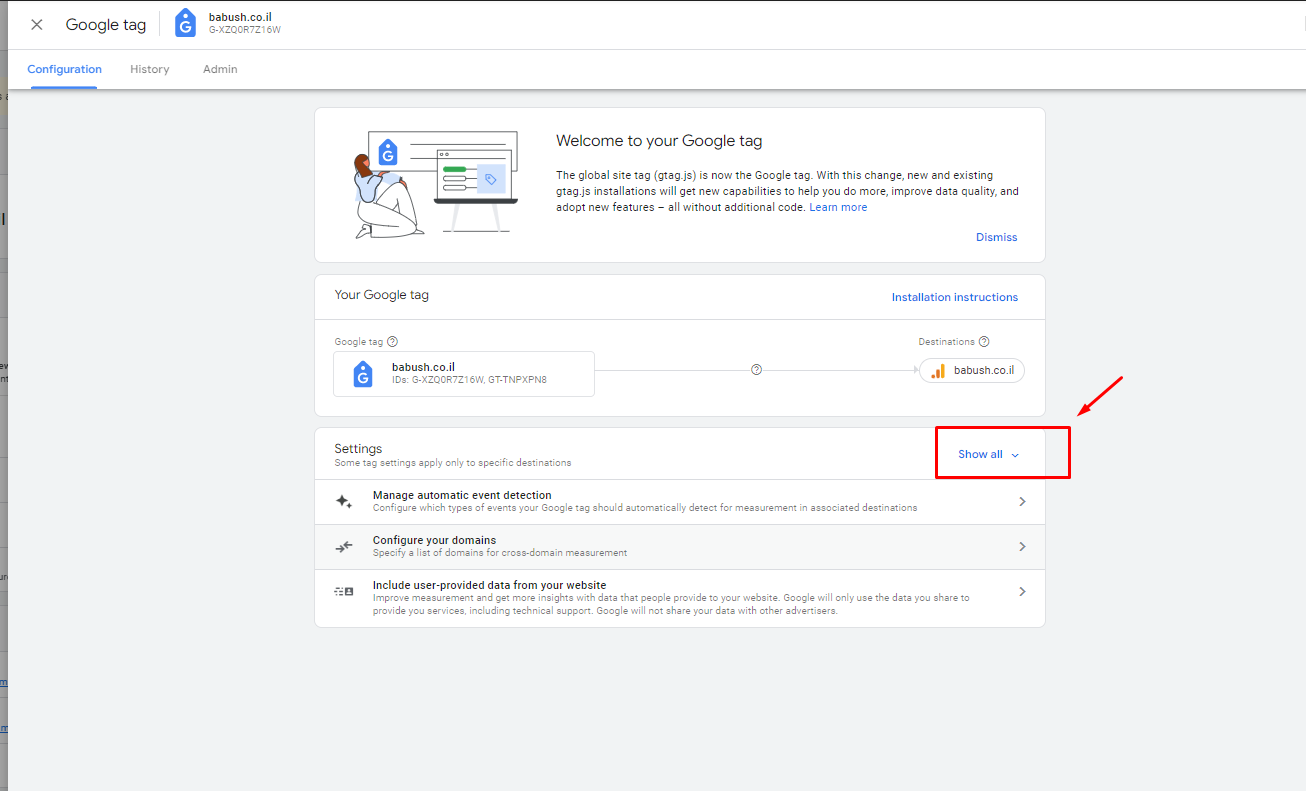Switch to the History tab
This screenshot has width=1306, height=791.
point(150,69)
